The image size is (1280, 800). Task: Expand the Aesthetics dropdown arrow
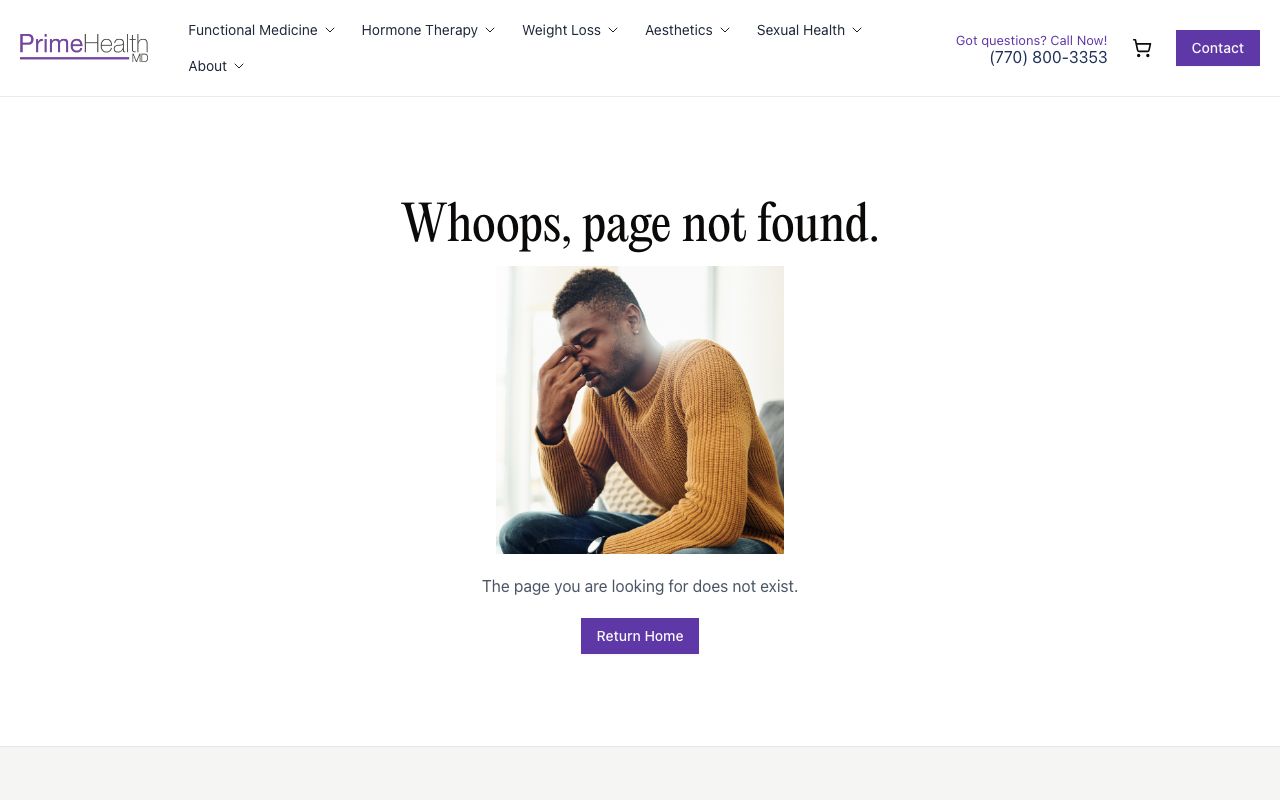coord(725,30)
